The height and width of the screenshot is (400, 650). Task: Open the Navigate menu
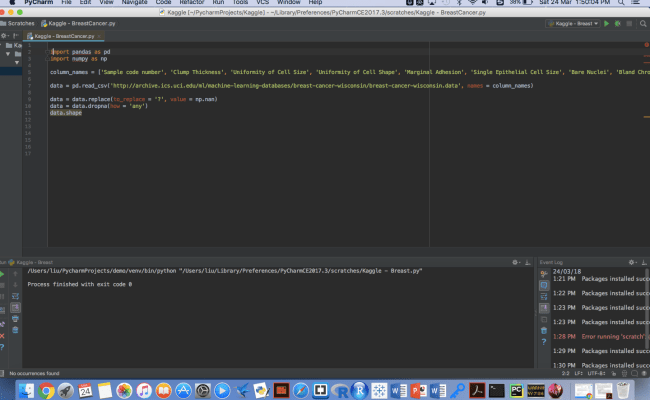(x=134, y=2)
